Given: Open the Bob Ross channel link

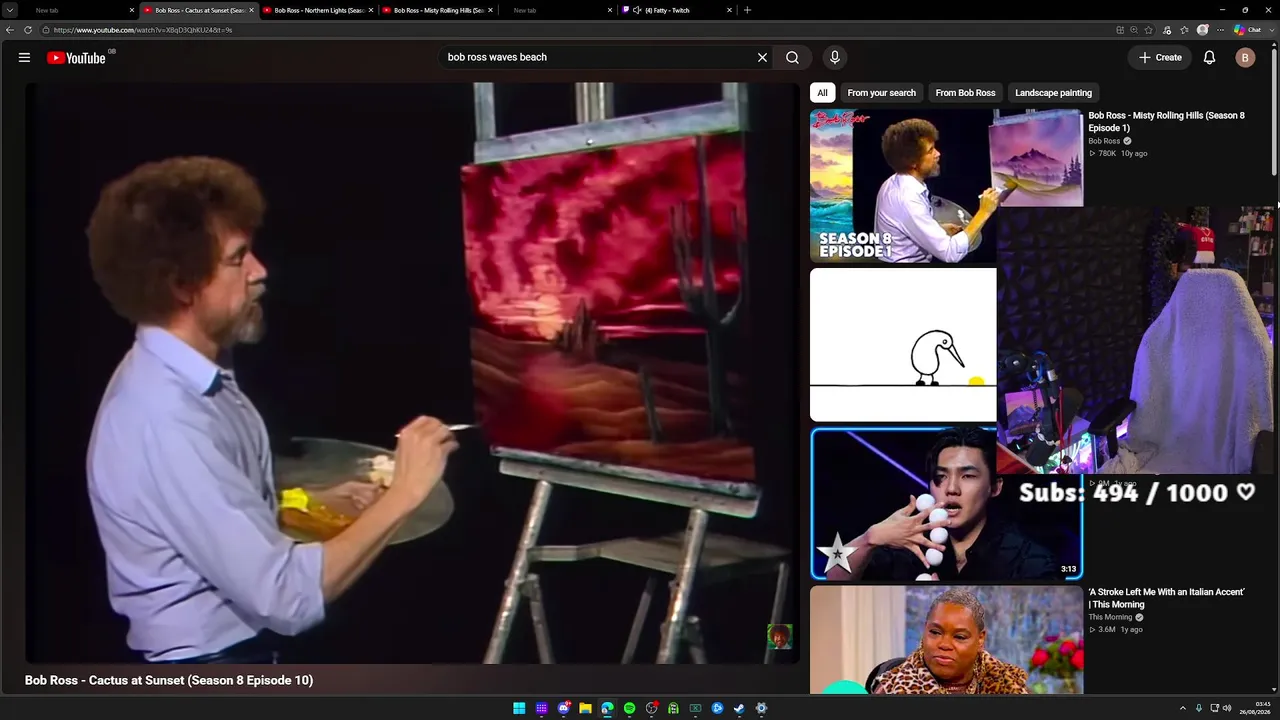Looking at the screenshot, I should (1104, 141).
